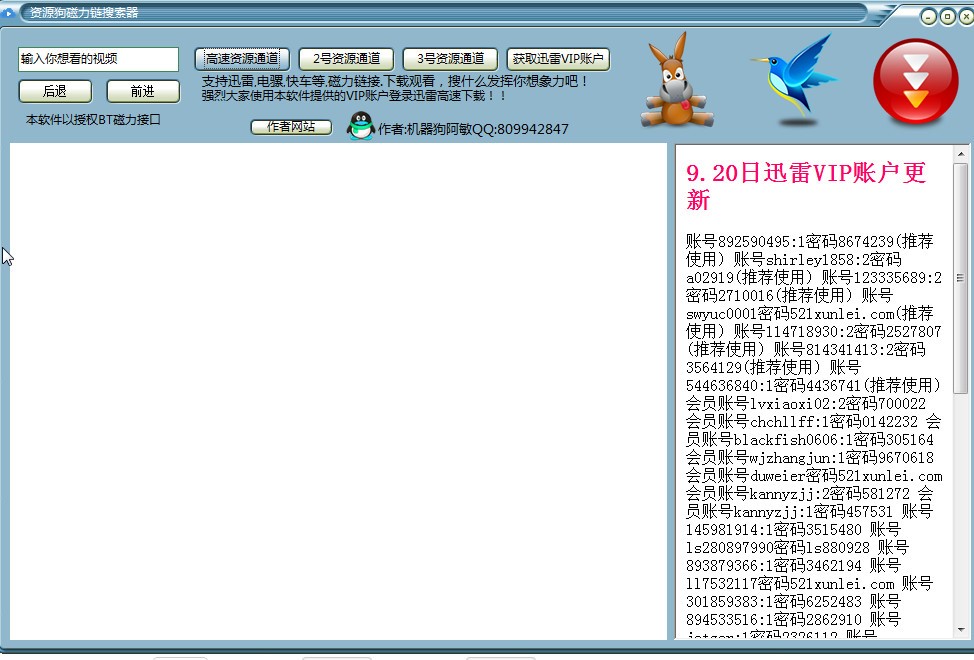Image resolution: width=974 pixels, height=660 pixels.
Task: Click the line starting 支持迅雷.电骡.快车等
Action: click(x=394, y=81)
